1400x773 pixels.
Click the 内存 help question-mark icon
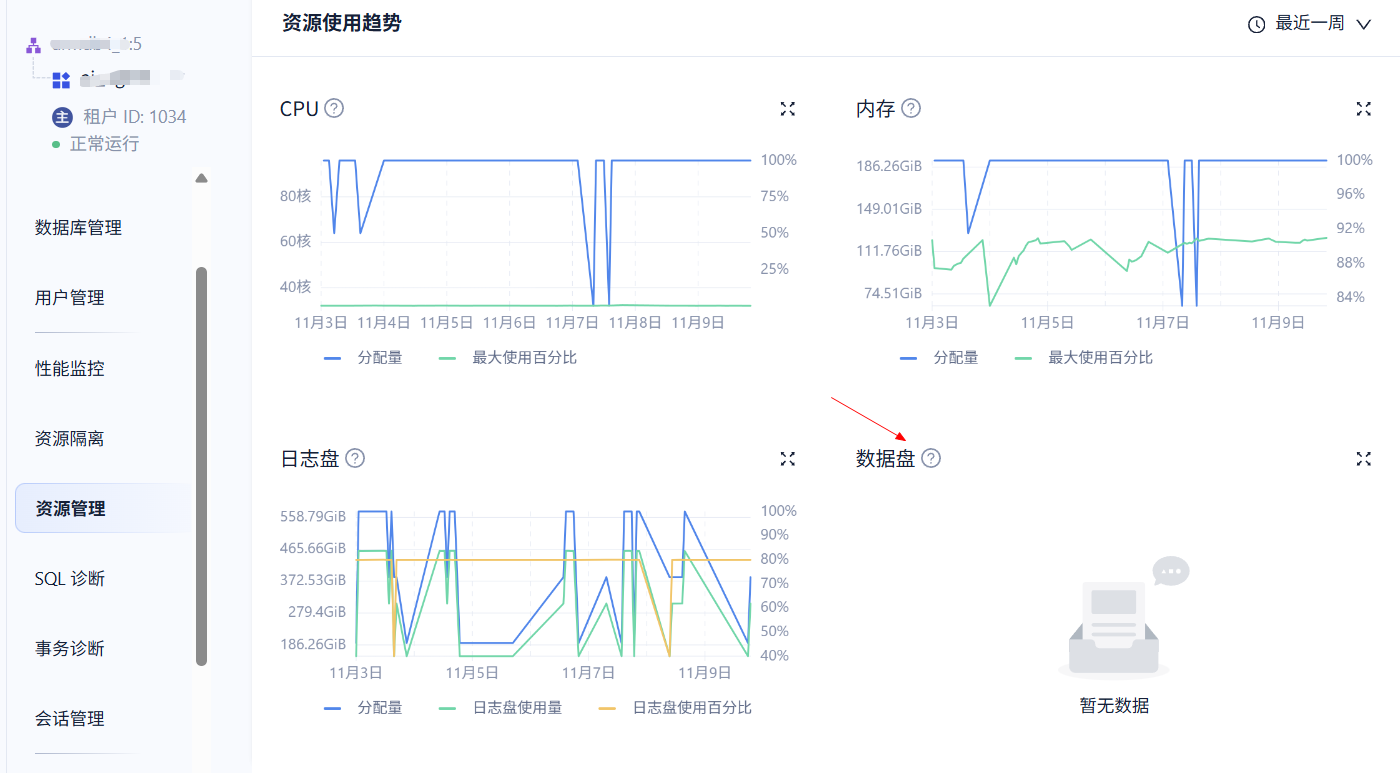coord(911,108)
